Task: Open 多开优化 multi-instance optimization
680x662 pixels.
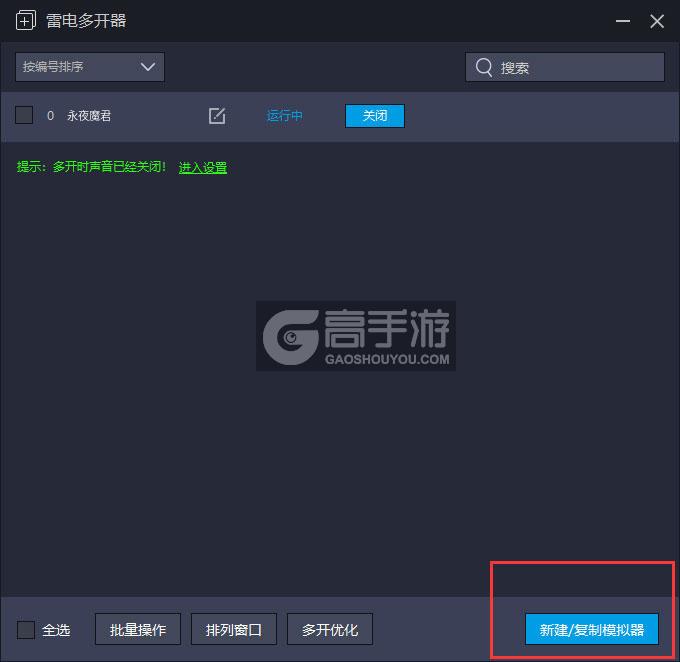Action: (x=330, y=630)
